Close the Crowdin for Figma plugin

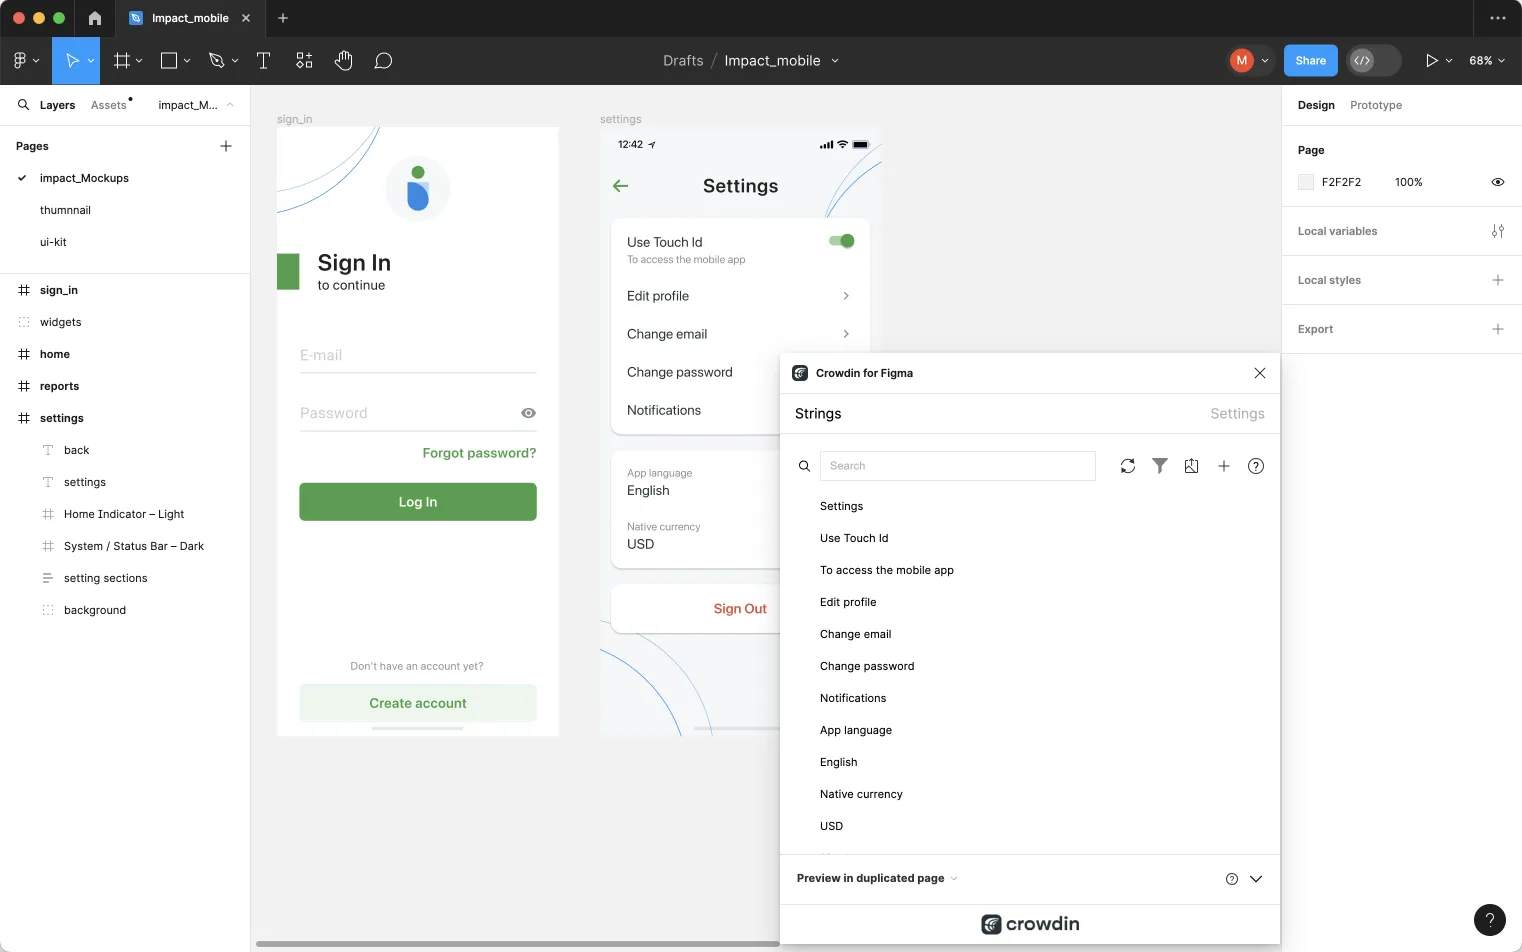coord(1260,373)
